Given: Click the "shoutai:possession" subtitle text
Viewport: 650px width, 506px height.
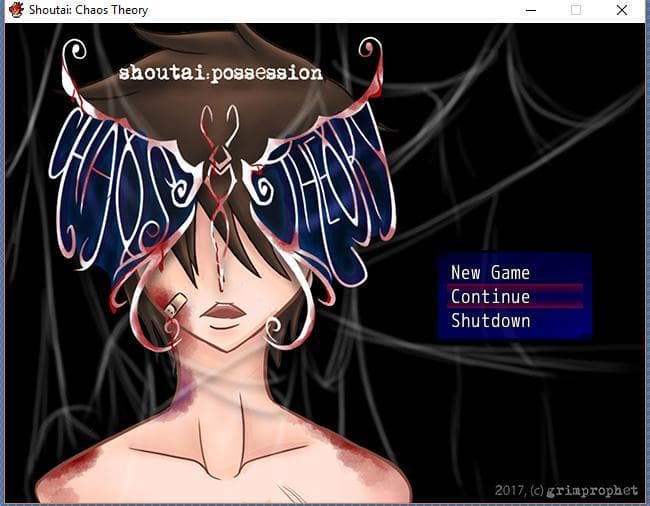Looking at the screenshot, I should [x=221, y=73].
